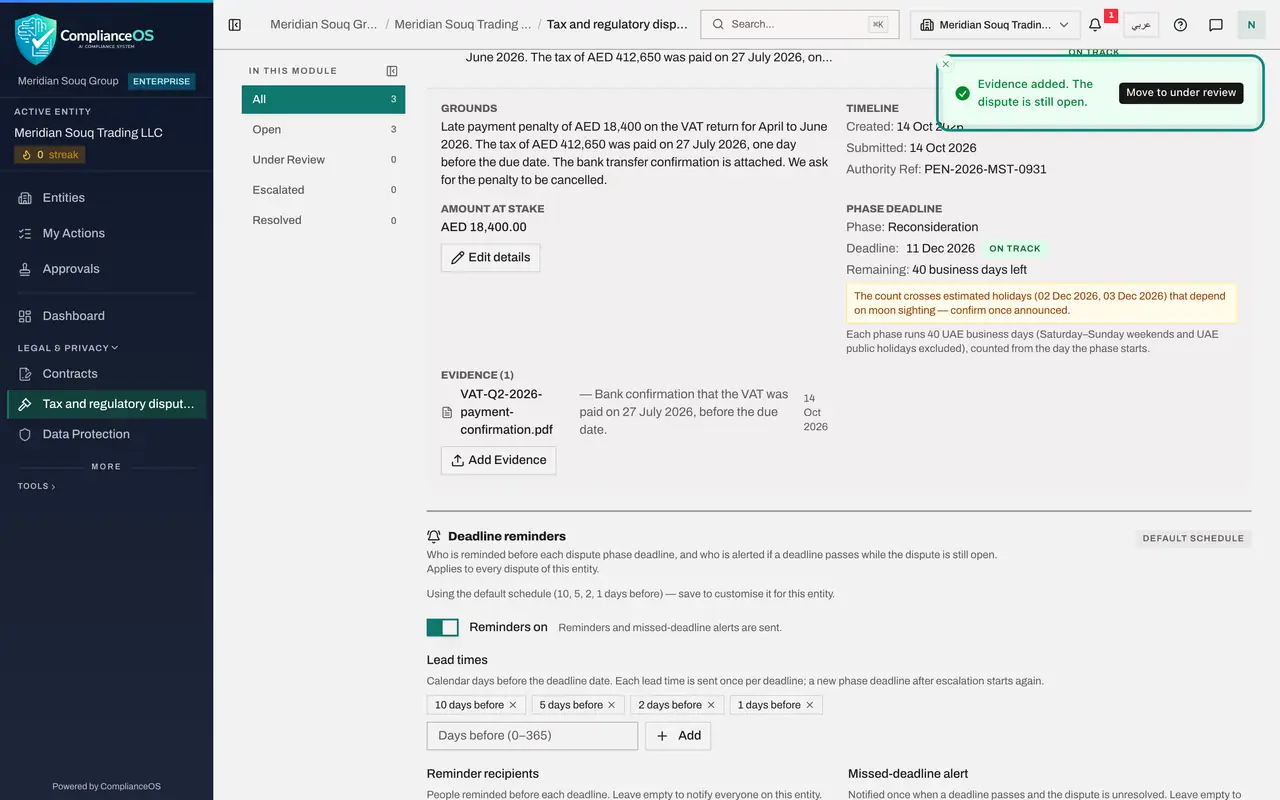The width and height of the screenshot is (1280, 800).
Task: Close the Evidence added notification
Action: click(x=946, y=64)
